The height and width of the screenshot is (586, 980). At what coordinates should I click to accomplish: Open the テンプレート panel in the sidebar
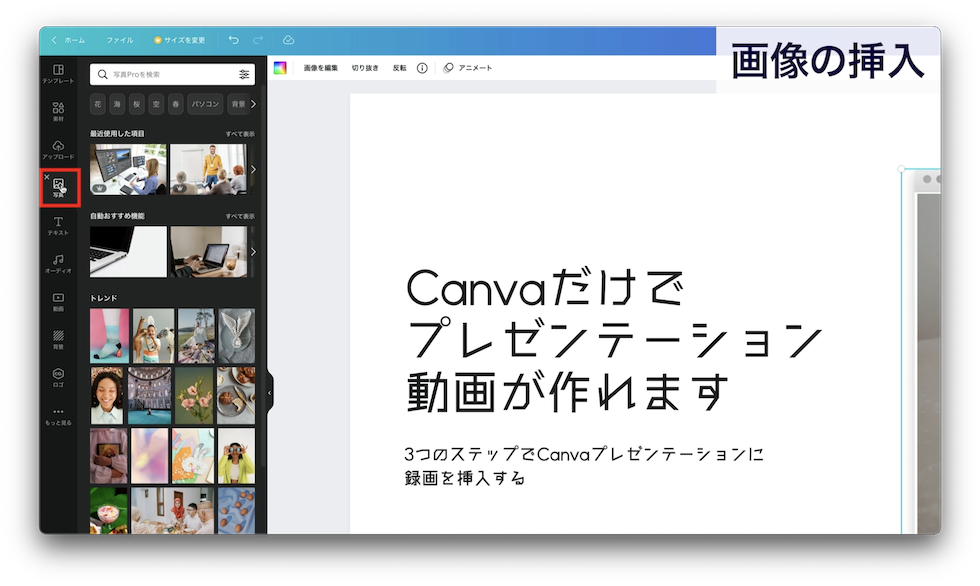(x=57, y=75)
